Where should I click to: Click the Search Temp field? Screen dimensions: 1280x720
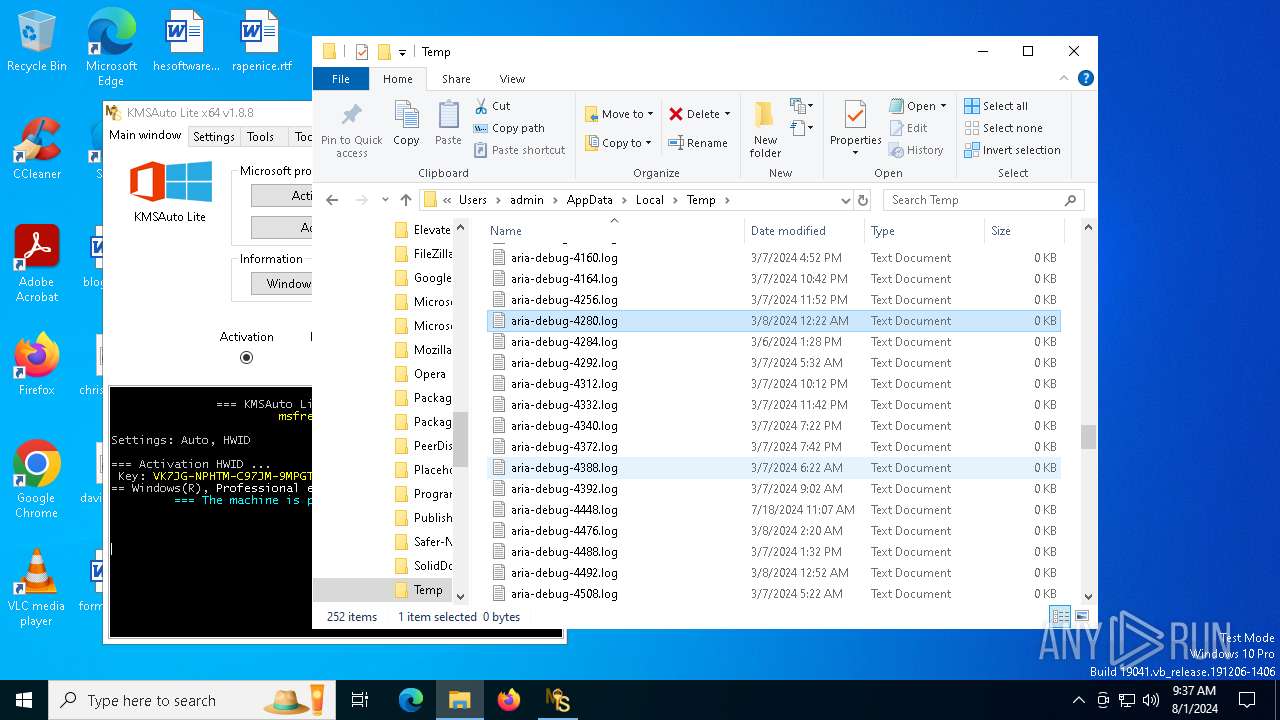982,200
